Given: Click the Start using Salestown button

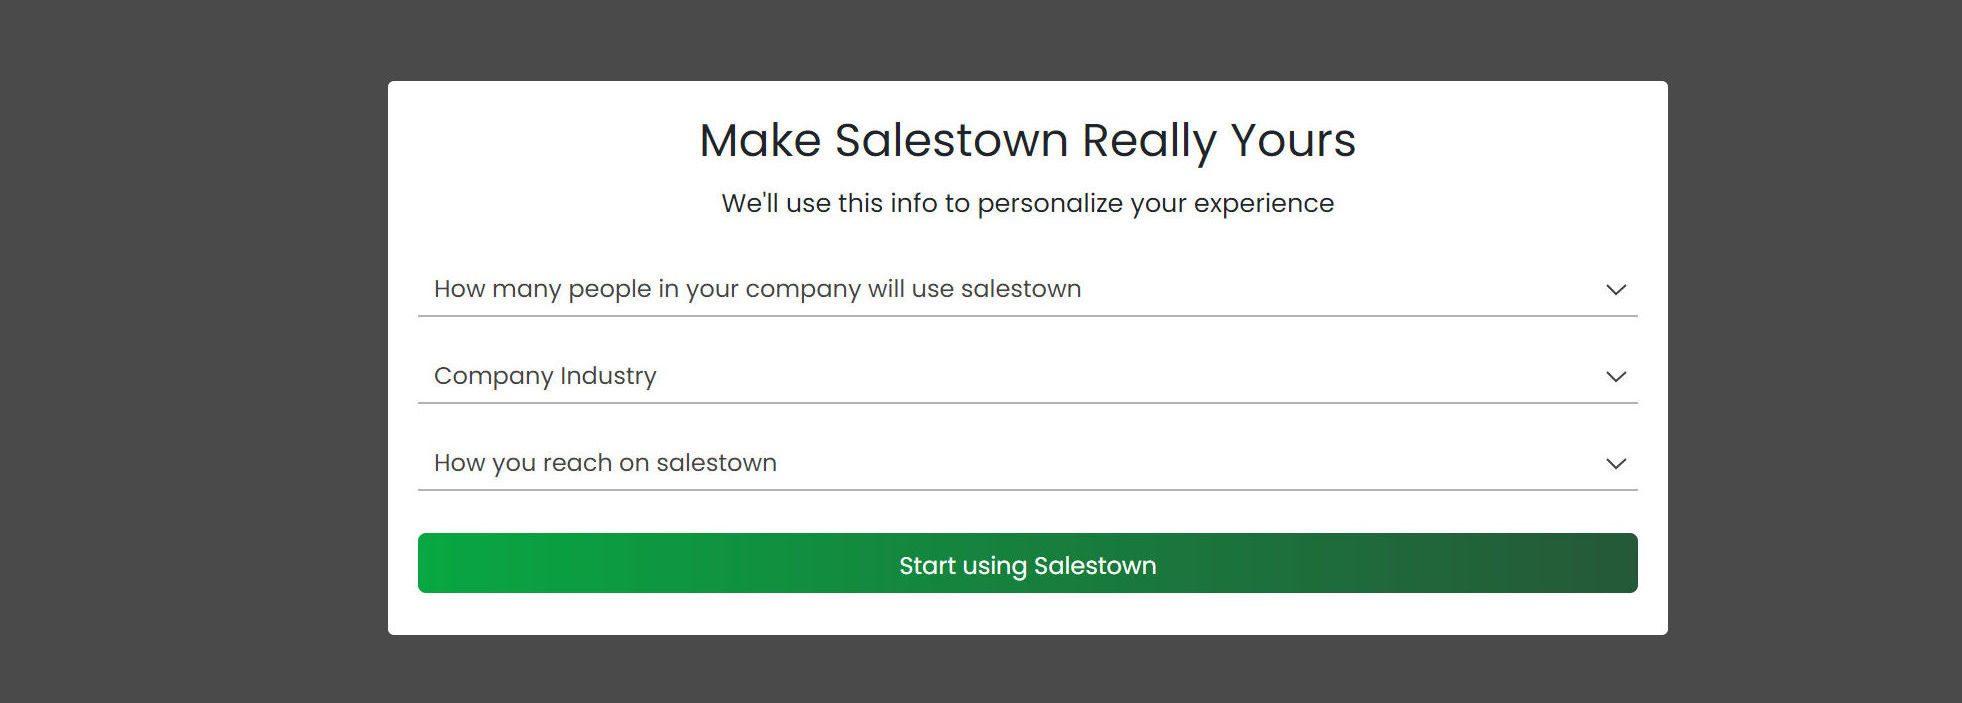Looking at the screenshot, I should click(x=1027, y=563).
